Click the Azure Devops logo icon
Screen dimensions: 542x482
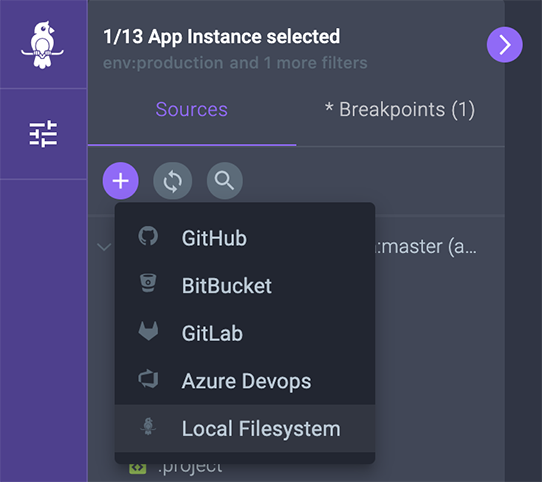[148, 379]
